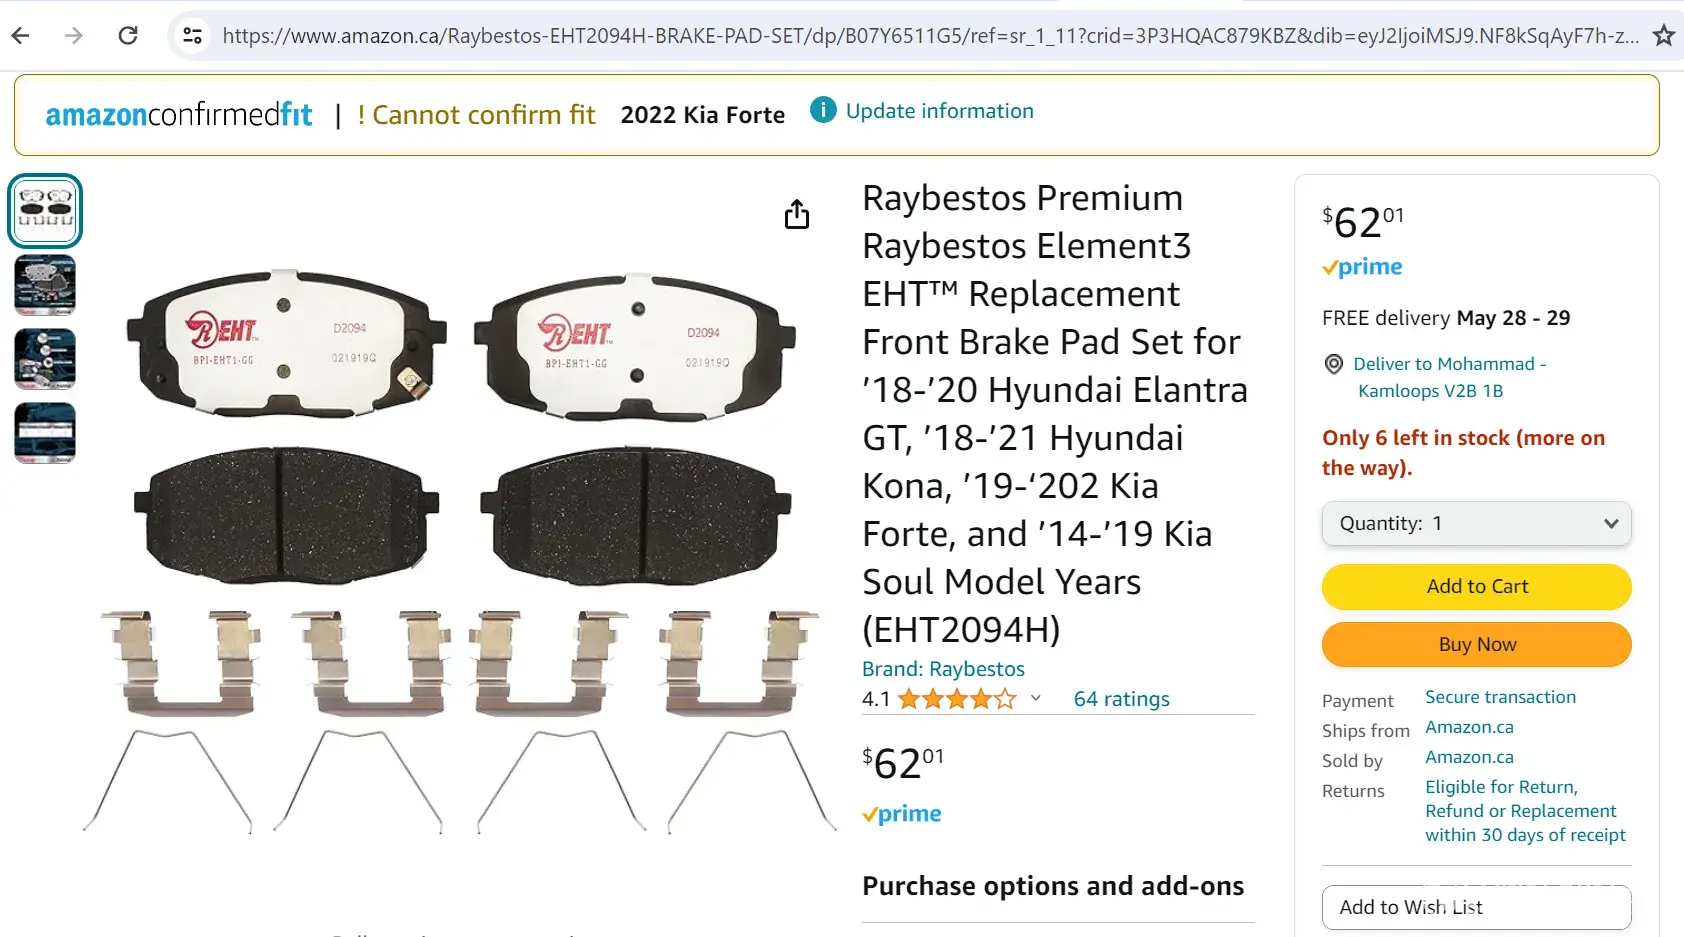View the 64 ratings link
1684x937 pixels.
[1121, 699]
